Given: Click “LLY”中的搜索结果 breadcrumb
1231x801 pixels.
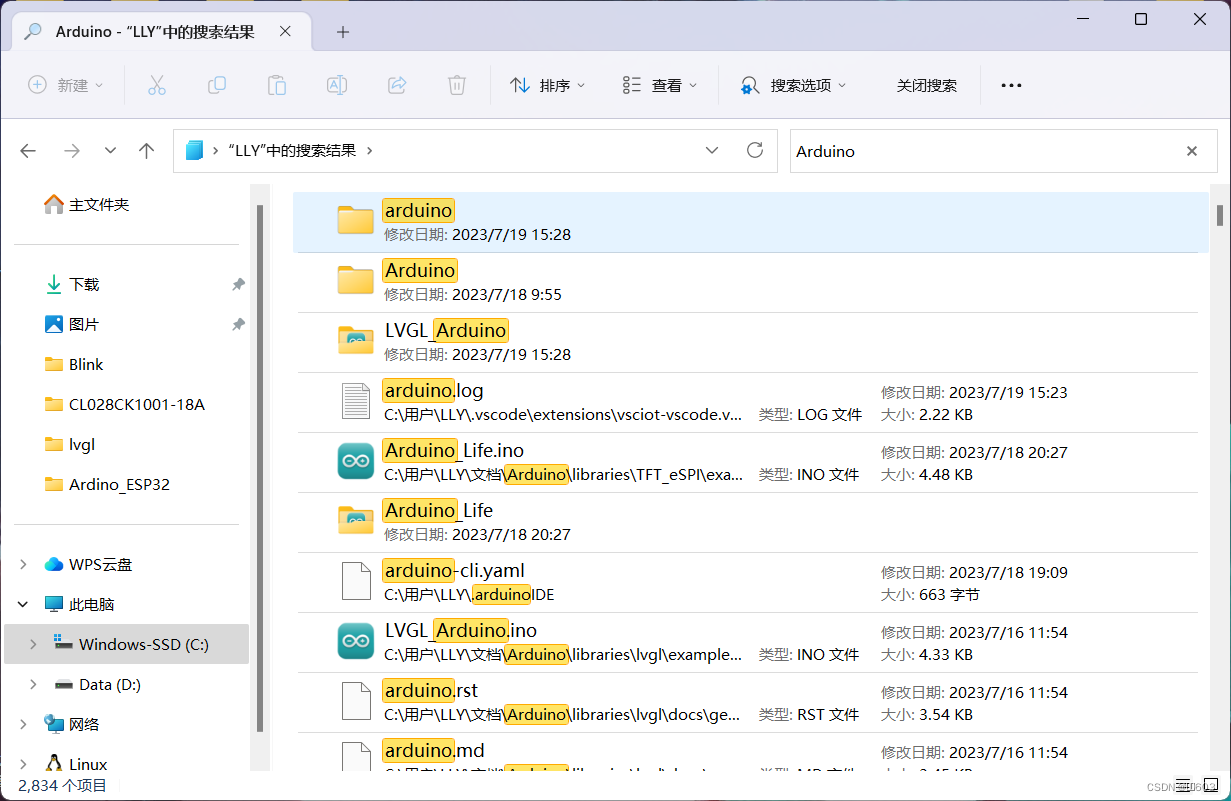Looking at the screenshot, I should click(292, 150).
